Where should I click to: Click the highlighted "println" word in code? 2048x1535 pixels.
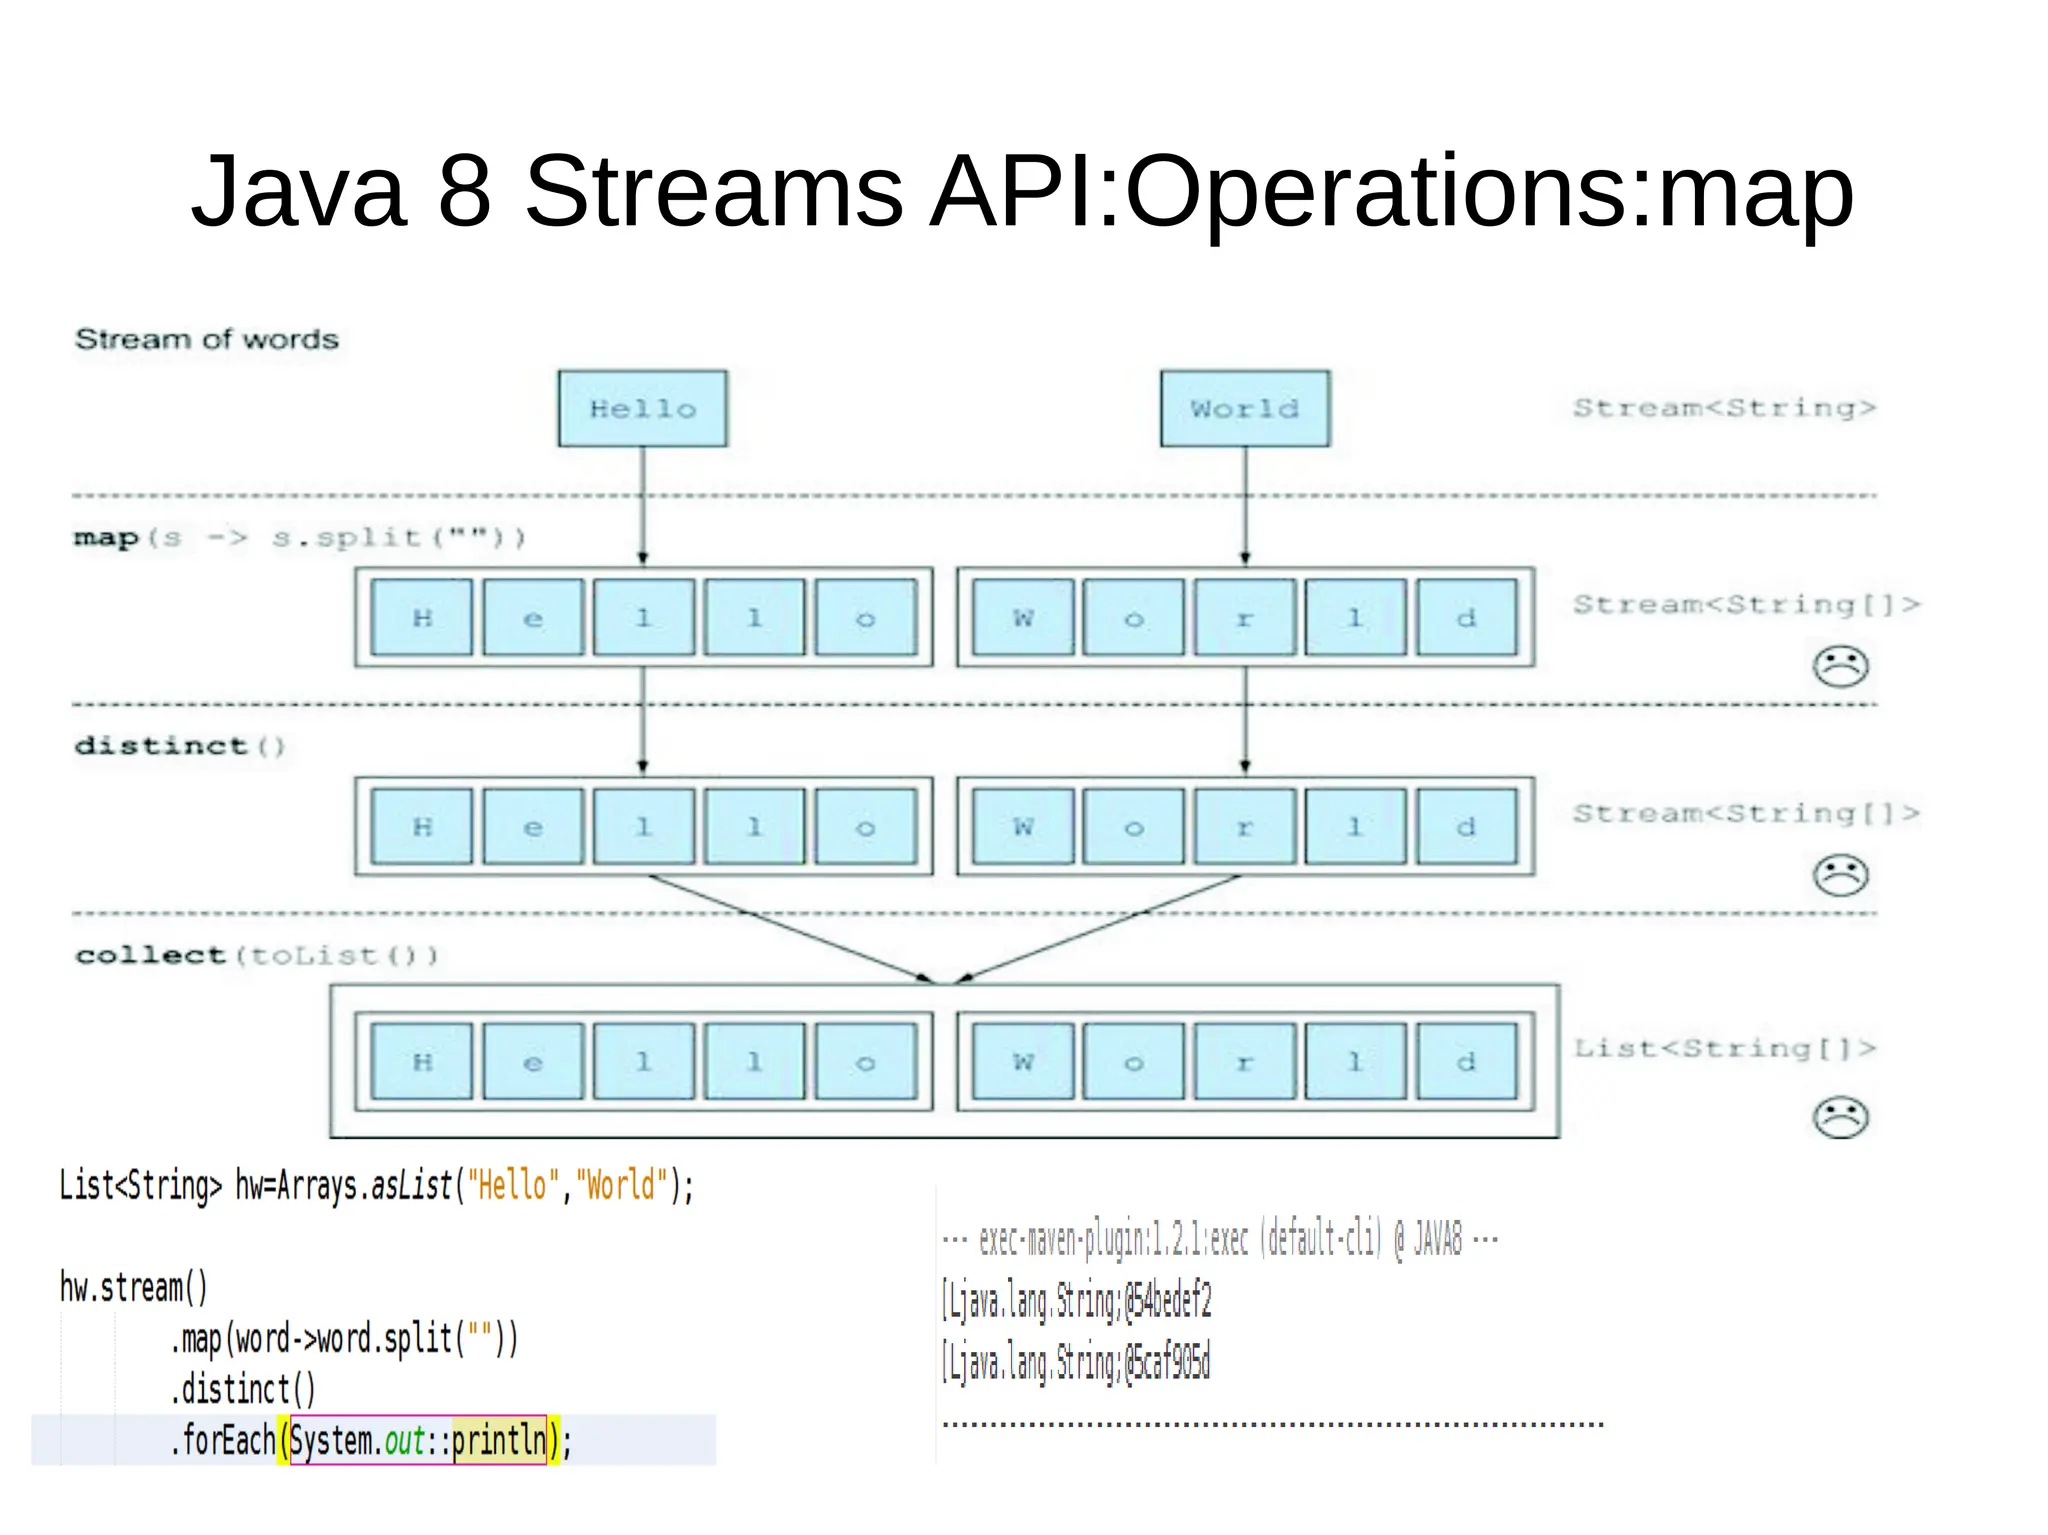pyautogui.click(x=499, y=1441)
